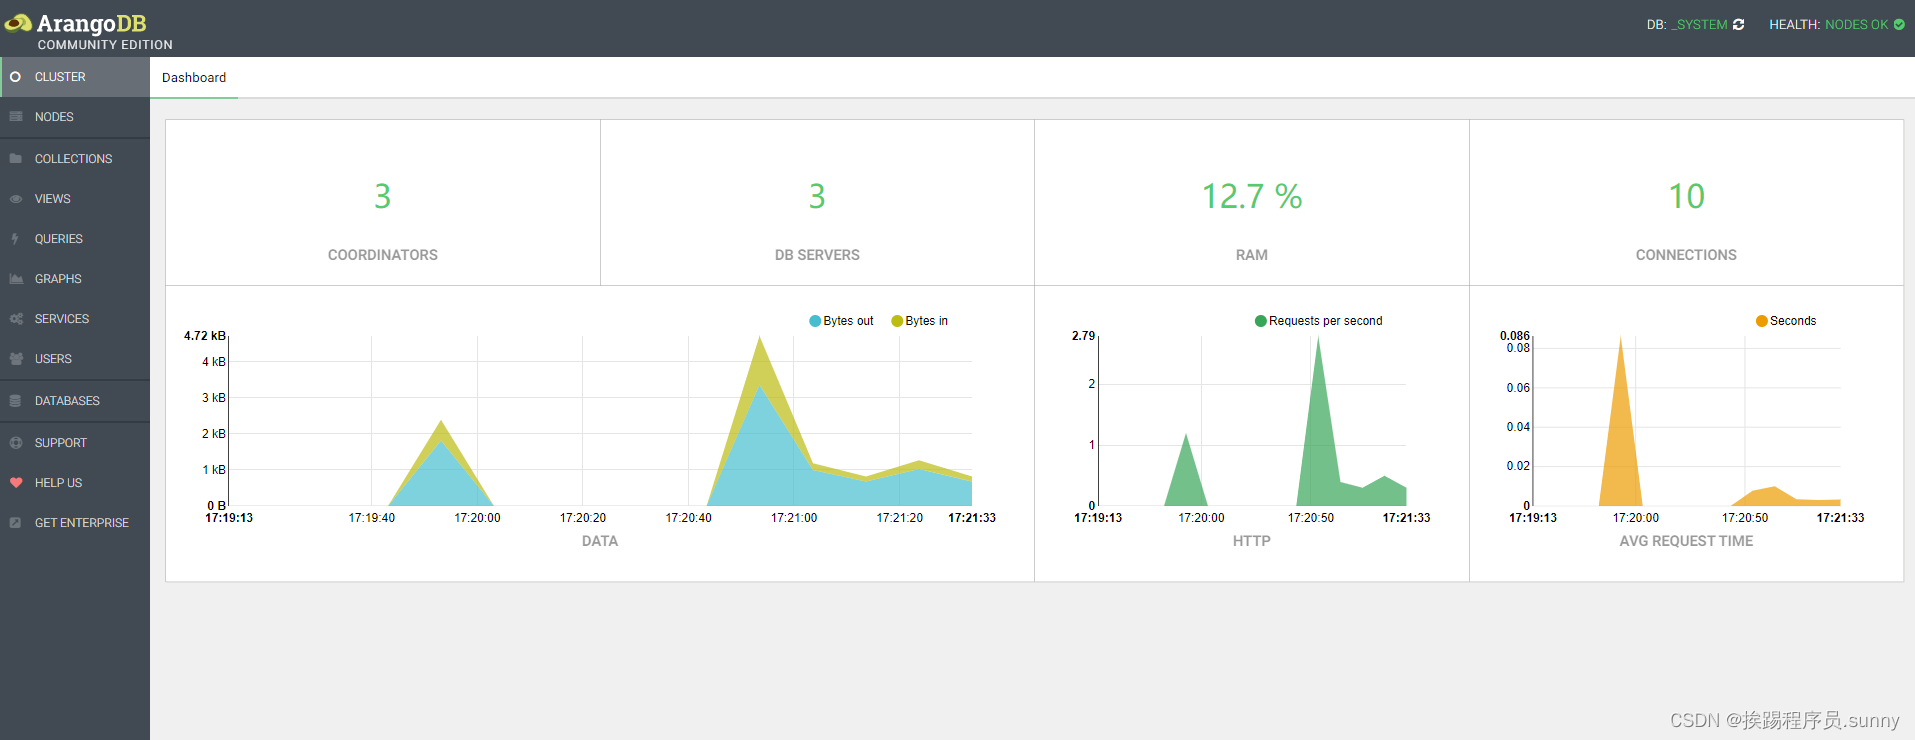Toggle the Seconds legend swatch
Screen dimensions: 1915x740
coord(1762,321)
